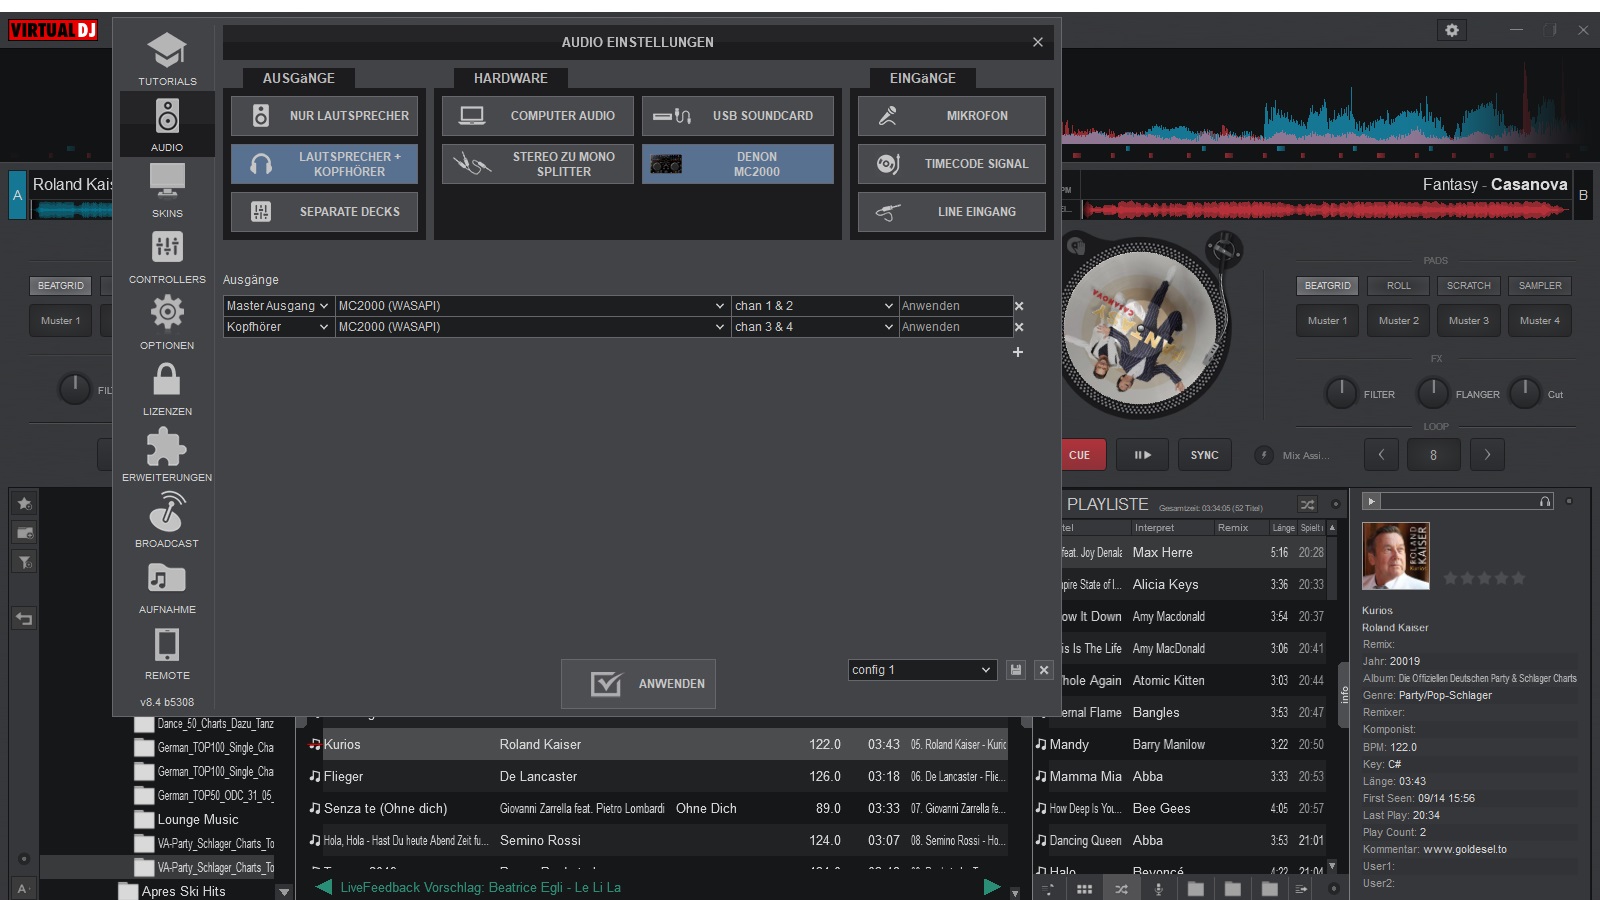
Task: Adjust the deck B Cut effect knob
Action: [1525, 393]
